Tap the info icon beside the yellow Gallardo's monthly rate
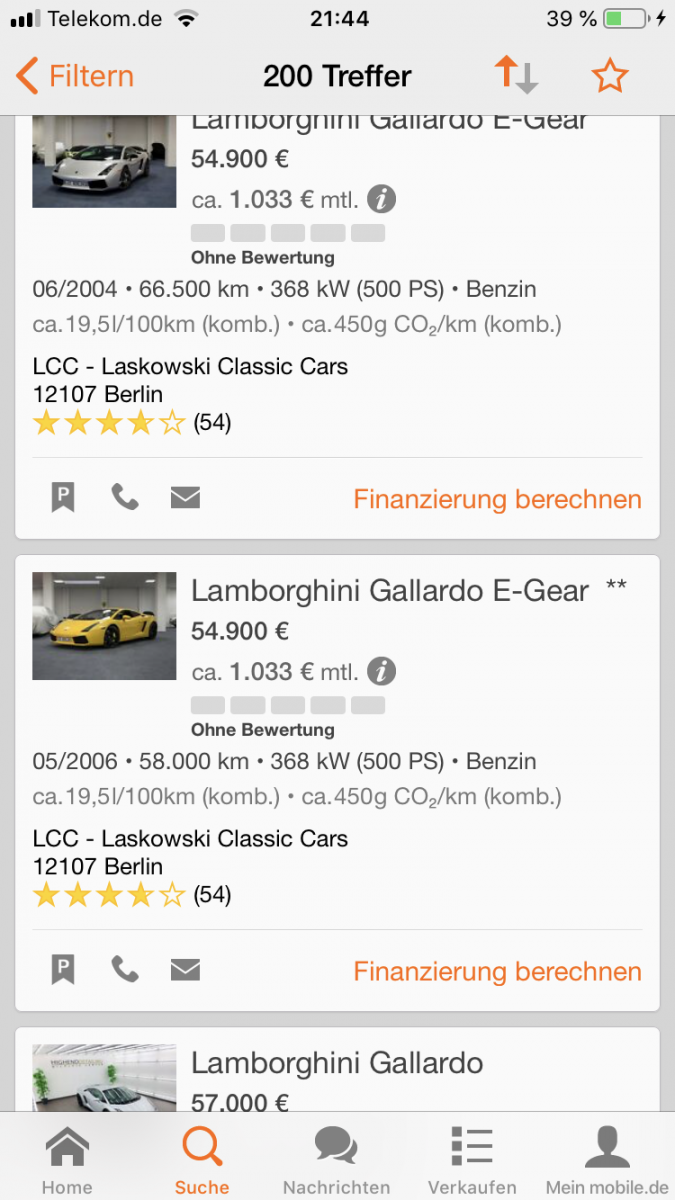The height and width of the screenshot is (1200, 675). point(381,671)
